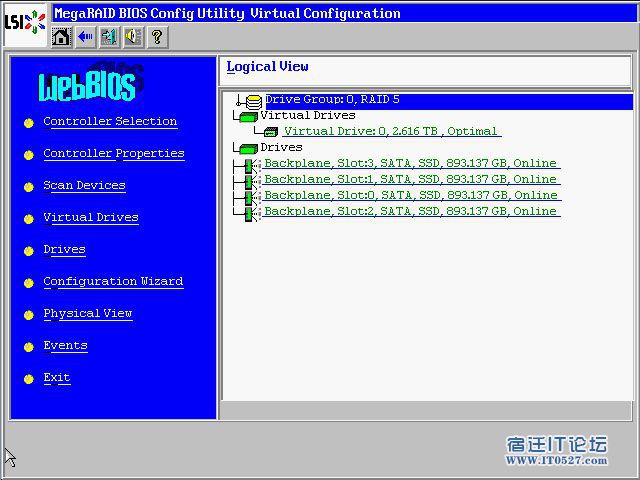Viewport: 640px width, 480px height.
Task: Select the Drives tree node label
Action: (281, 147)
